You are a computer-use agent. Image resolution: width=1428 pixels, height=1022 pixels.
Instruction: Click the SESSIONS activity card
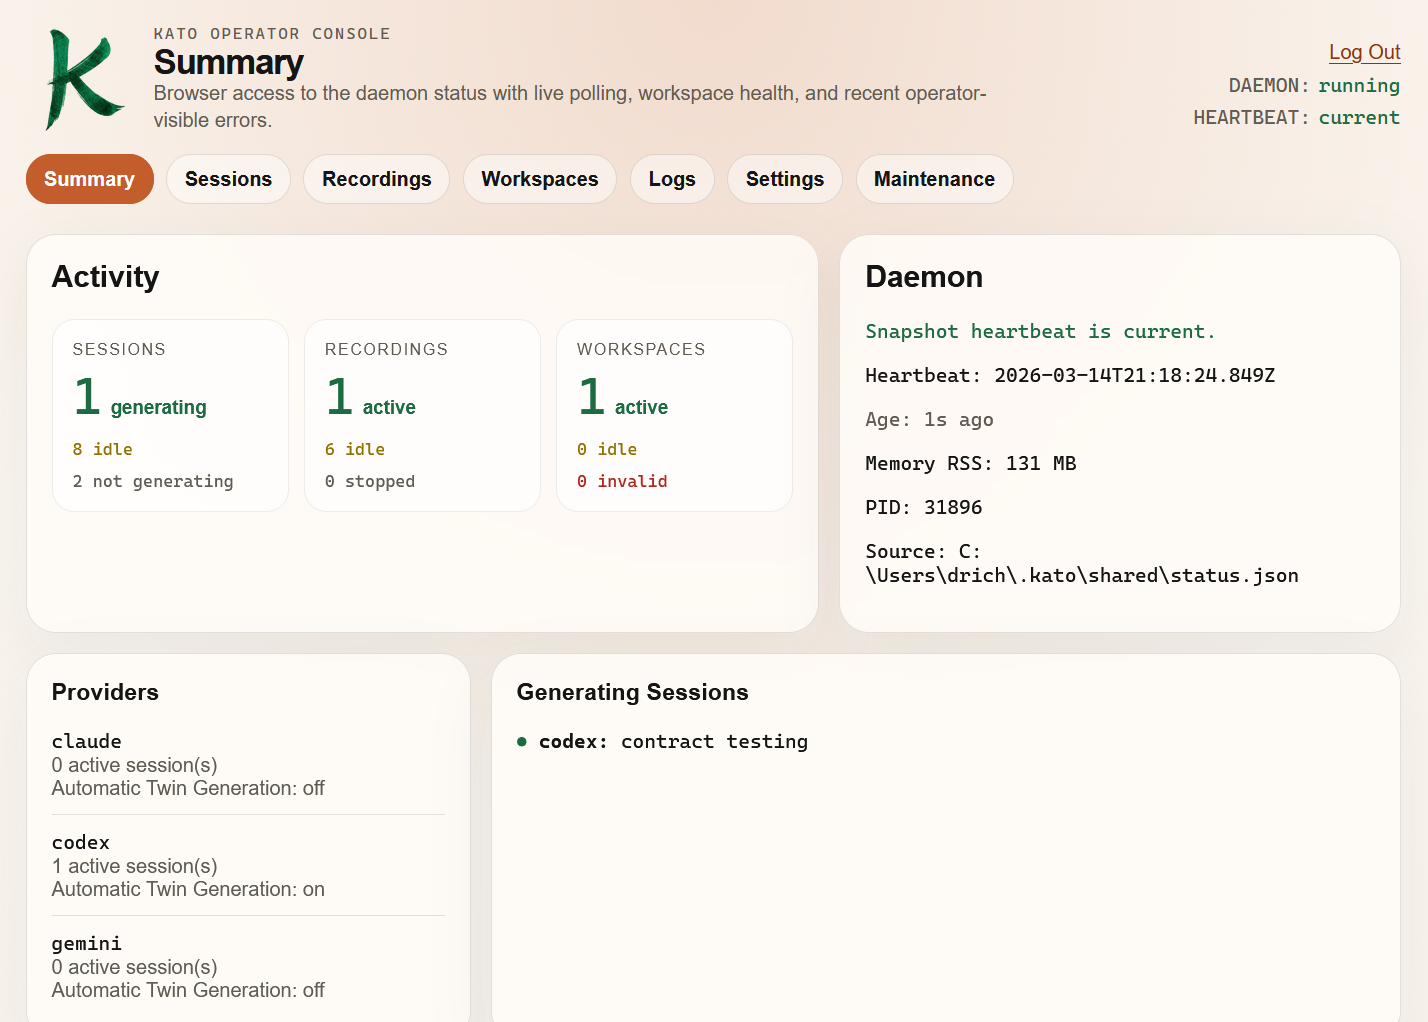tap(170, 415)
